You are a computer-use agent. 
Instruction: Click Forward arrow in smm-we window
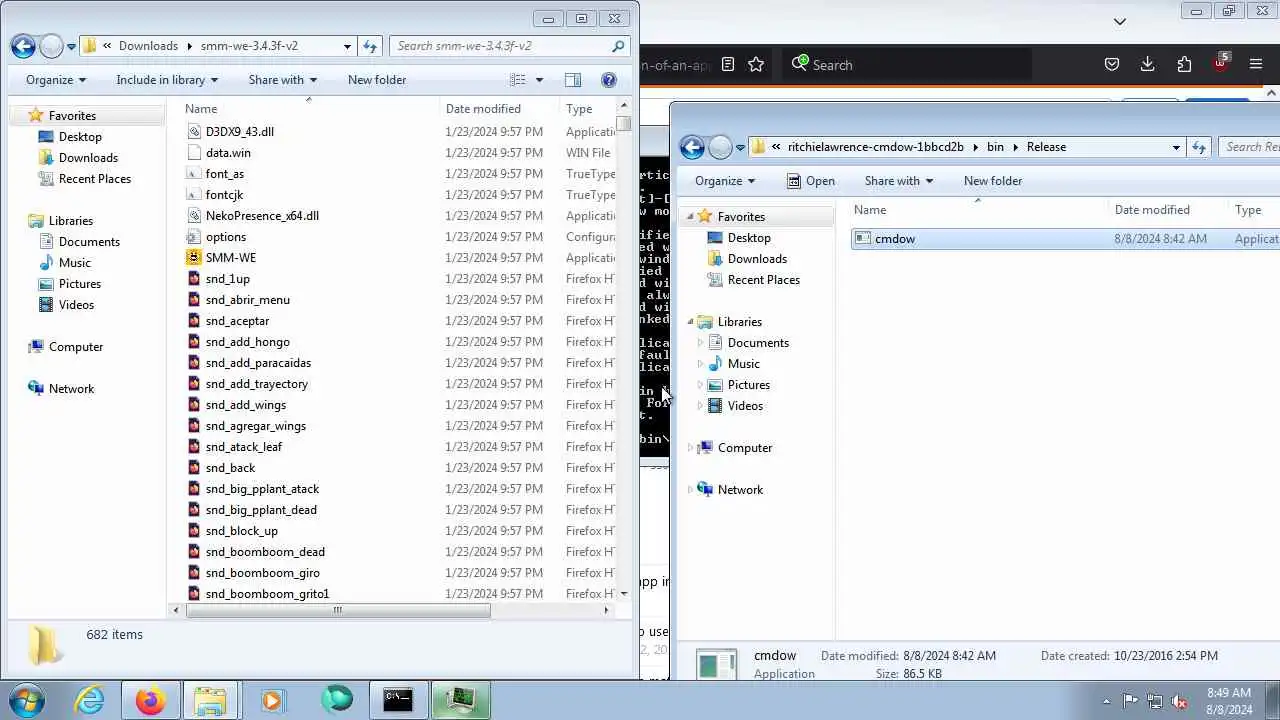point(51,46)
